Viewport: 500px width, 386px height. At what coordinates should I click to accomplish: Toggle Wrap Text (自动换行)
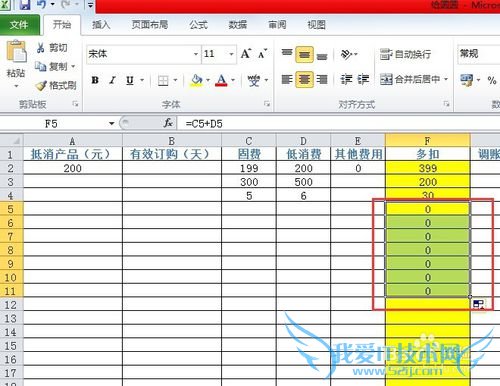coord(406,54)
